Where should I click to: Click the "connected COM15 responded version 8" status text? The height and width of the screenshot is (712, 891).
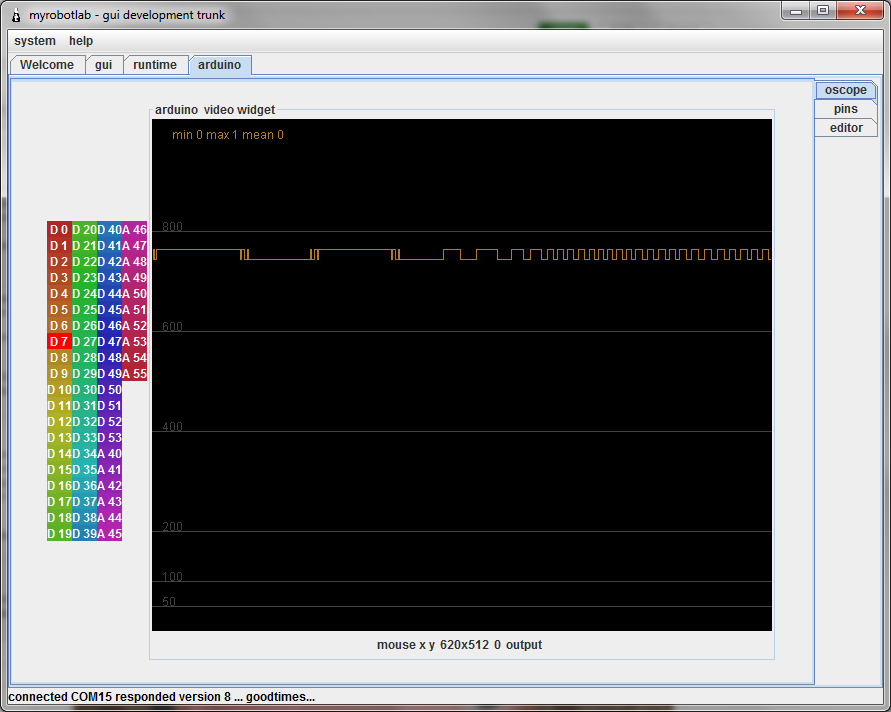coord(119,697)
